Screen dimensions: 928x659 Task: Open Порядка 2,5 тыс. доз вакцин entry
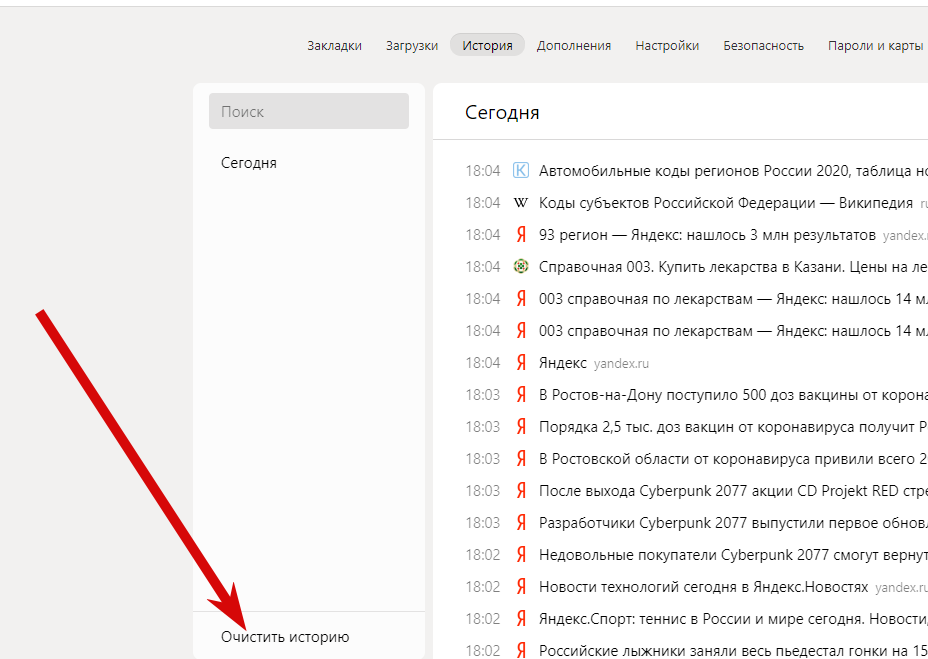(x=733, y=427)
